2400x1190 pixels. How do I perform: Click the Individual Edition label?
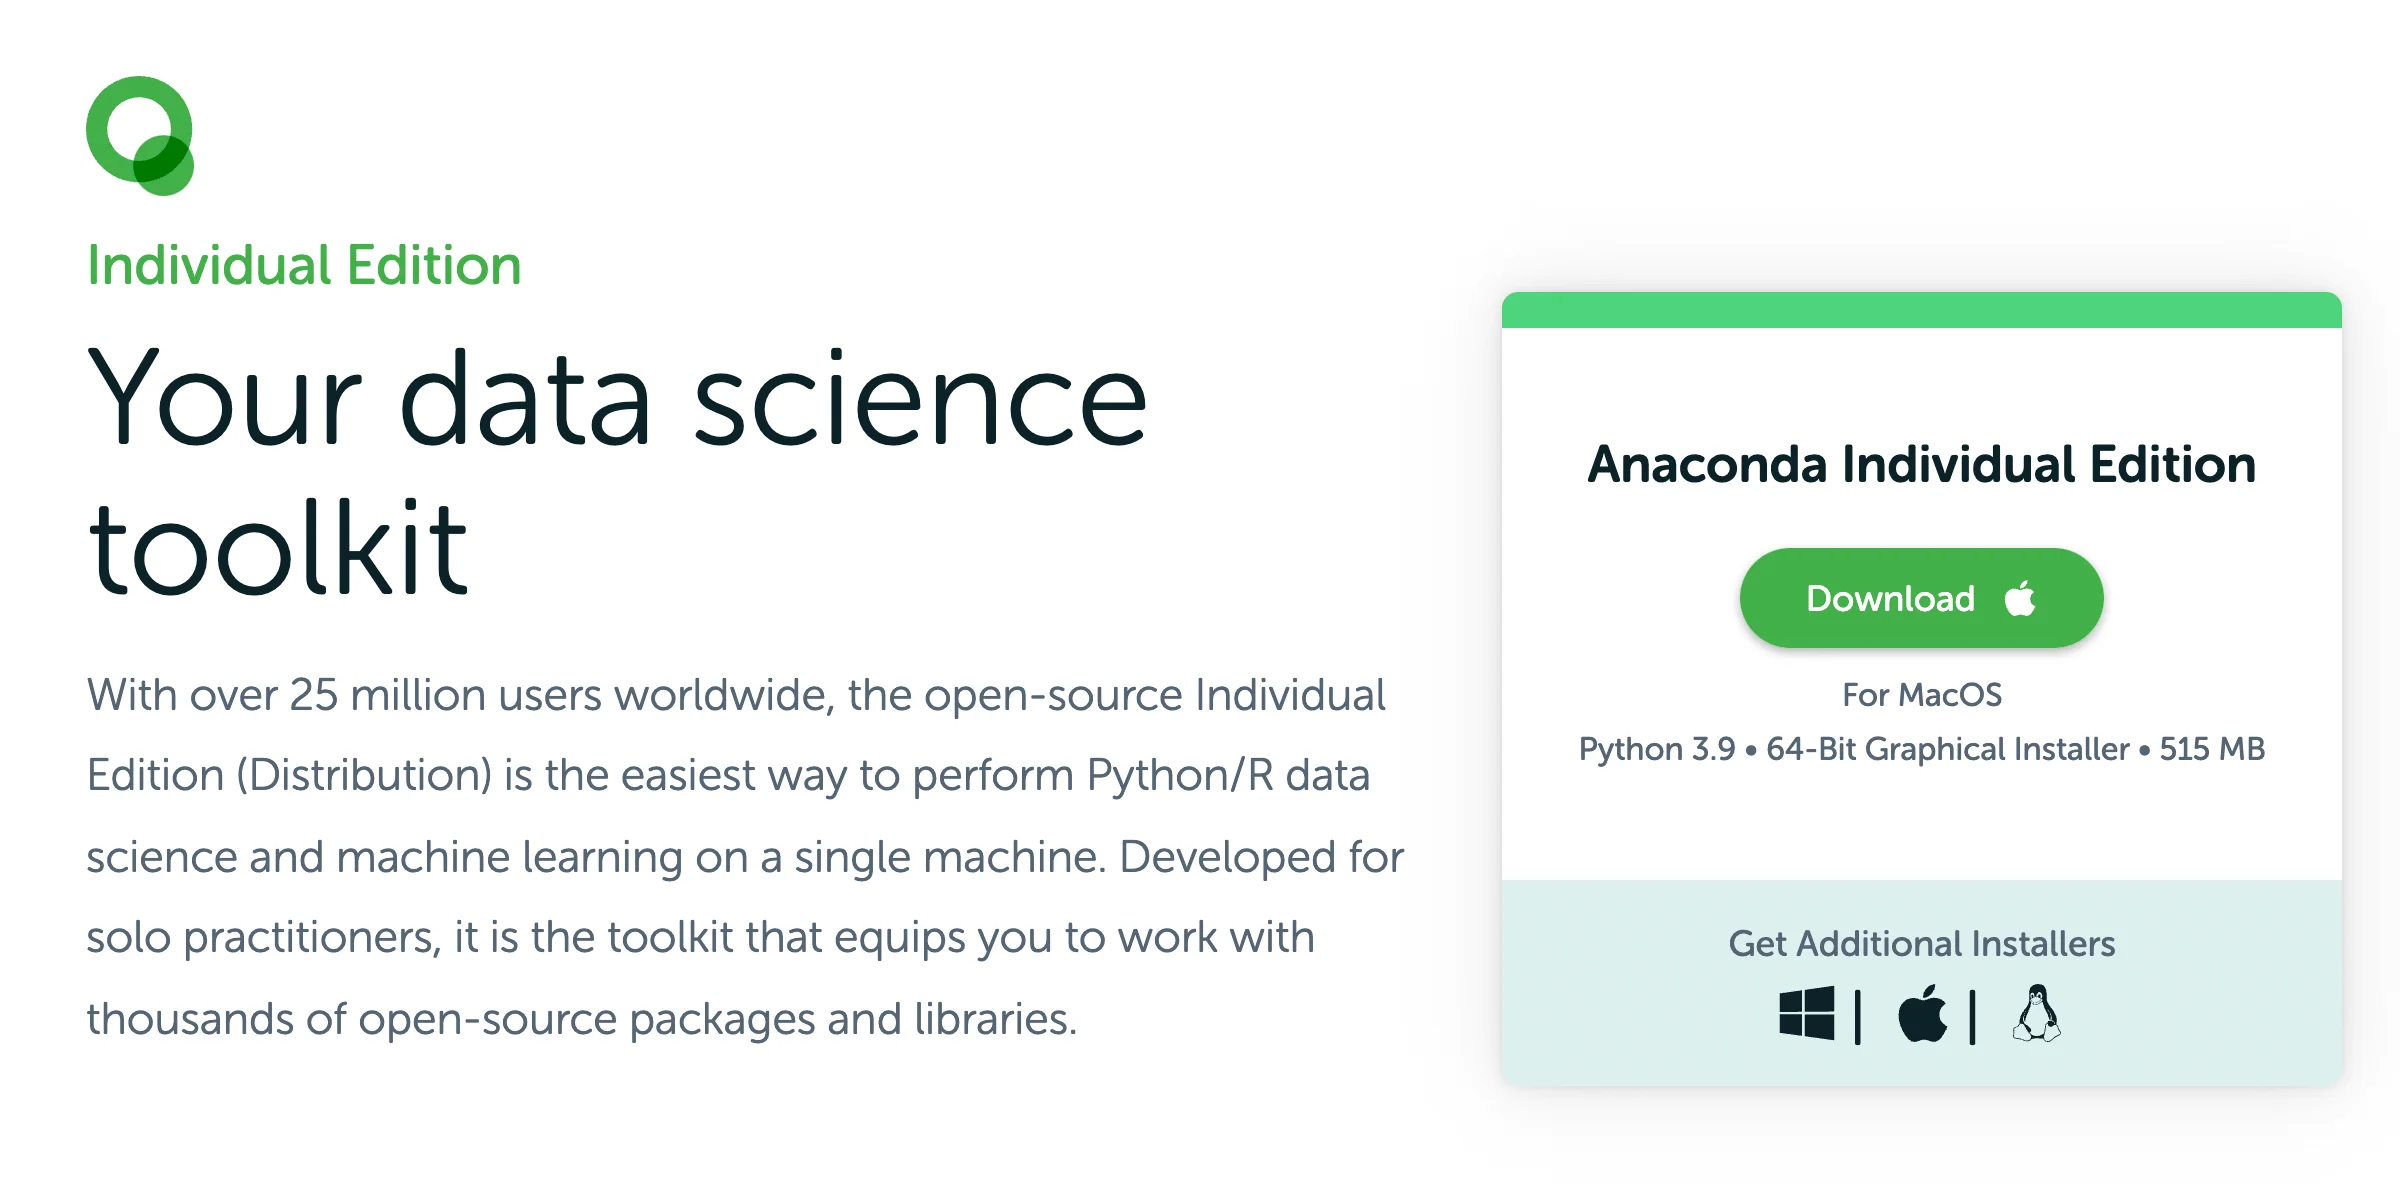(x=303, y=263)
